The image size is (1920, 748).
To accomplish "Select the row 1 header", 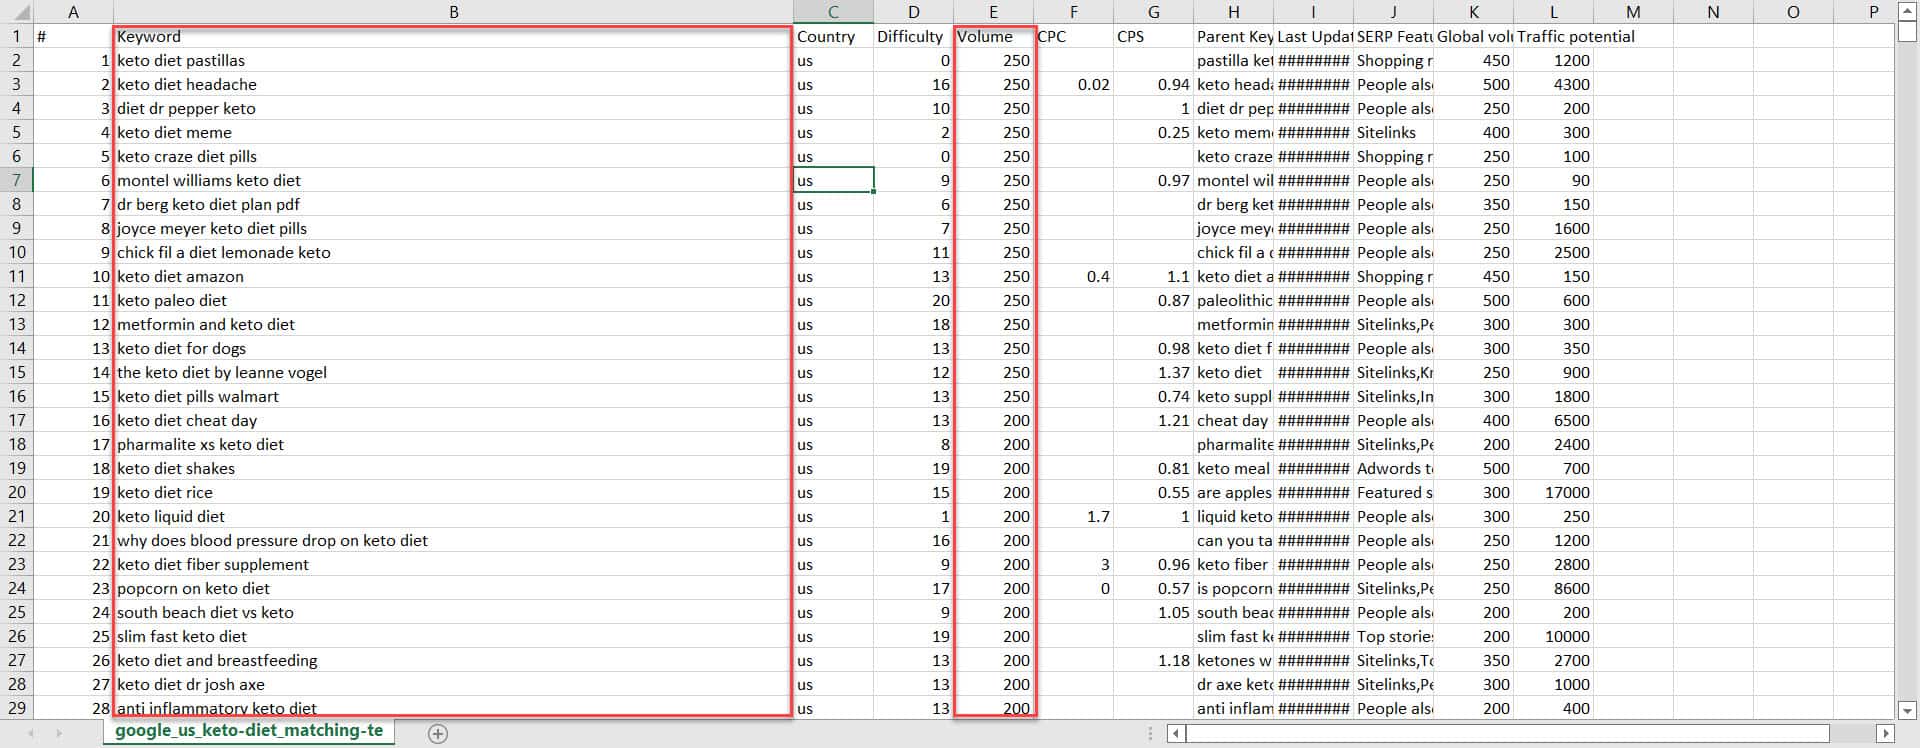I will coord(16,36).
